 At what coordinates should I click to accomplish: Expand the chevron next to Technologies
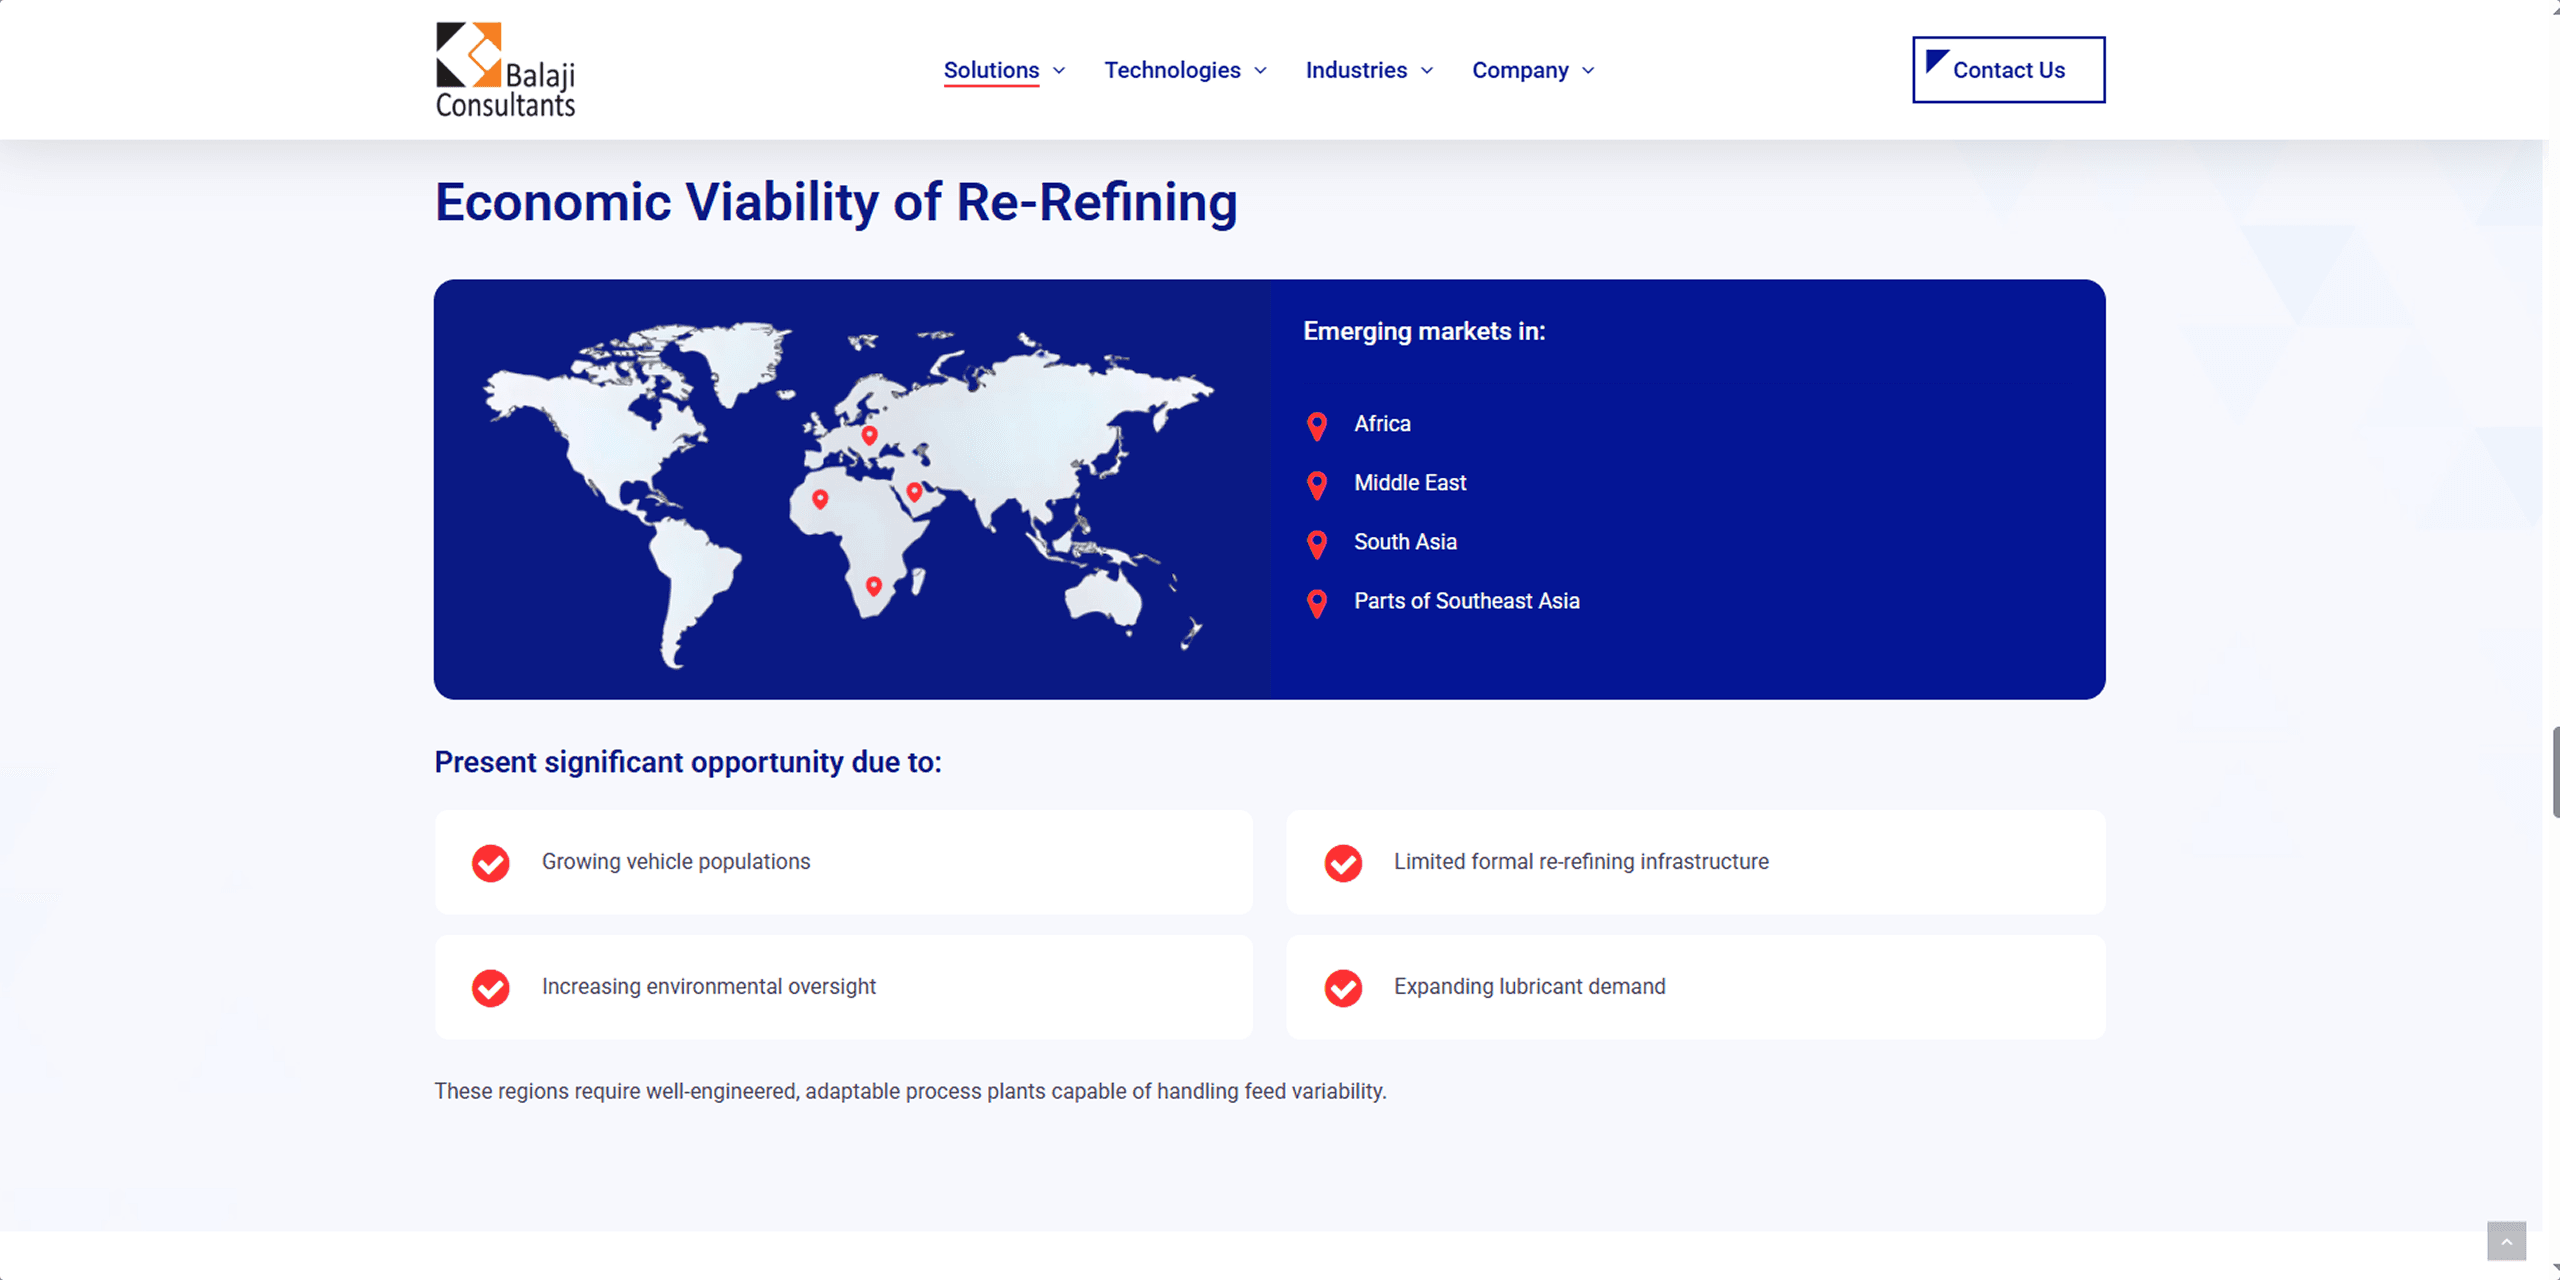tap(1260, 71)
